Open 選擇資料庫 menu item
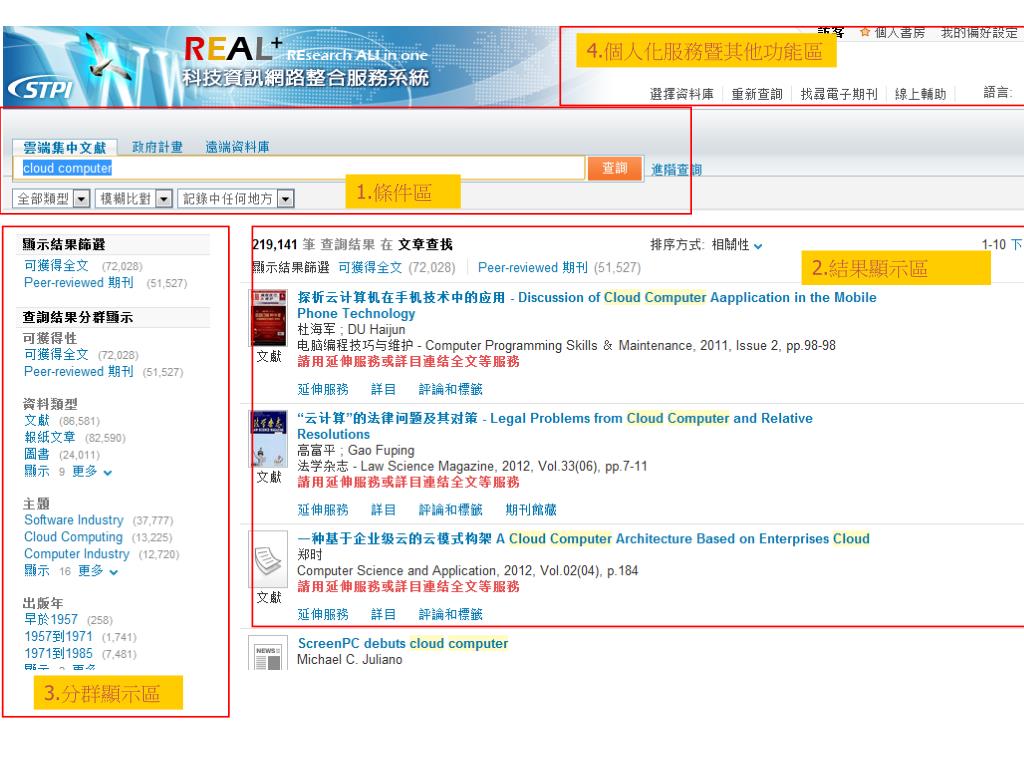 click(681, 94)
